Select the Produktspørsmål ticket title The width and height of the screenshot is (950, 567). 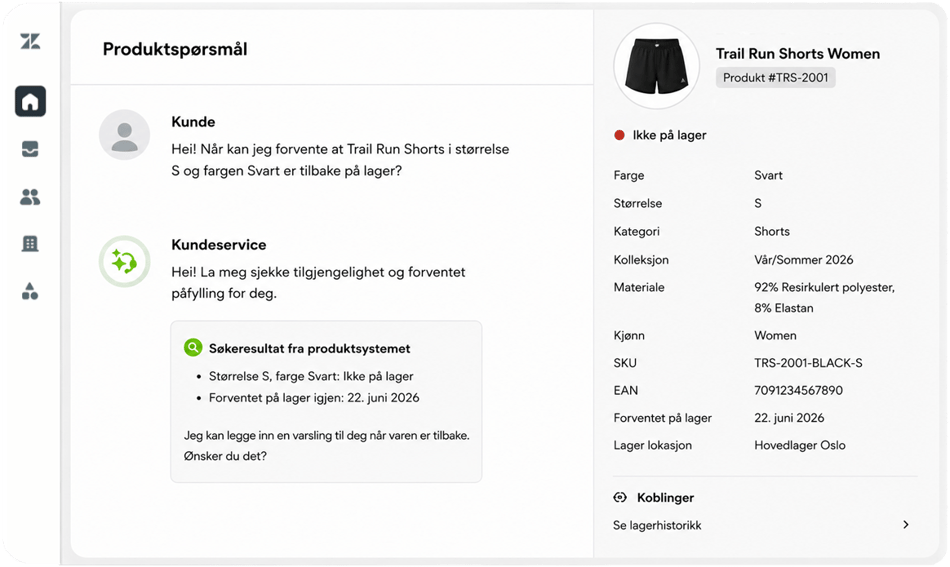[175, 49]
